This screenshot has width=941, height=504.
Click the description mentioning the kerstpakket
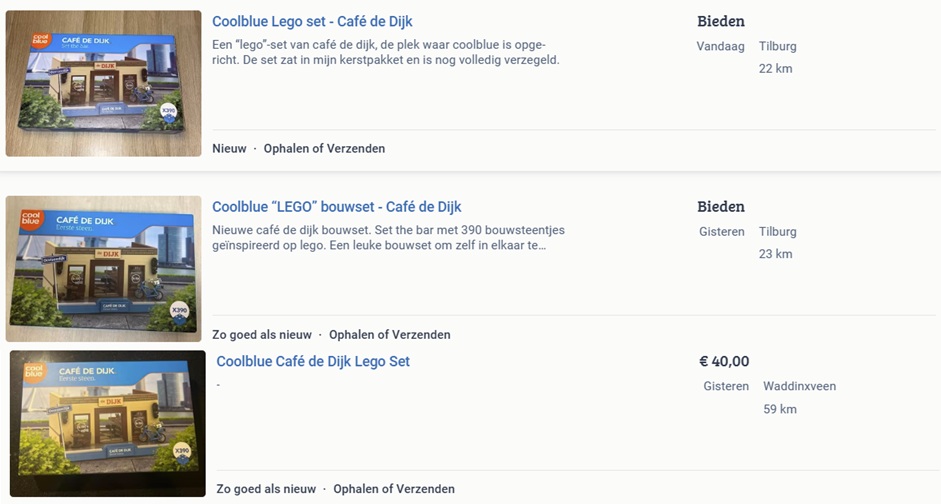coord(386,52)
